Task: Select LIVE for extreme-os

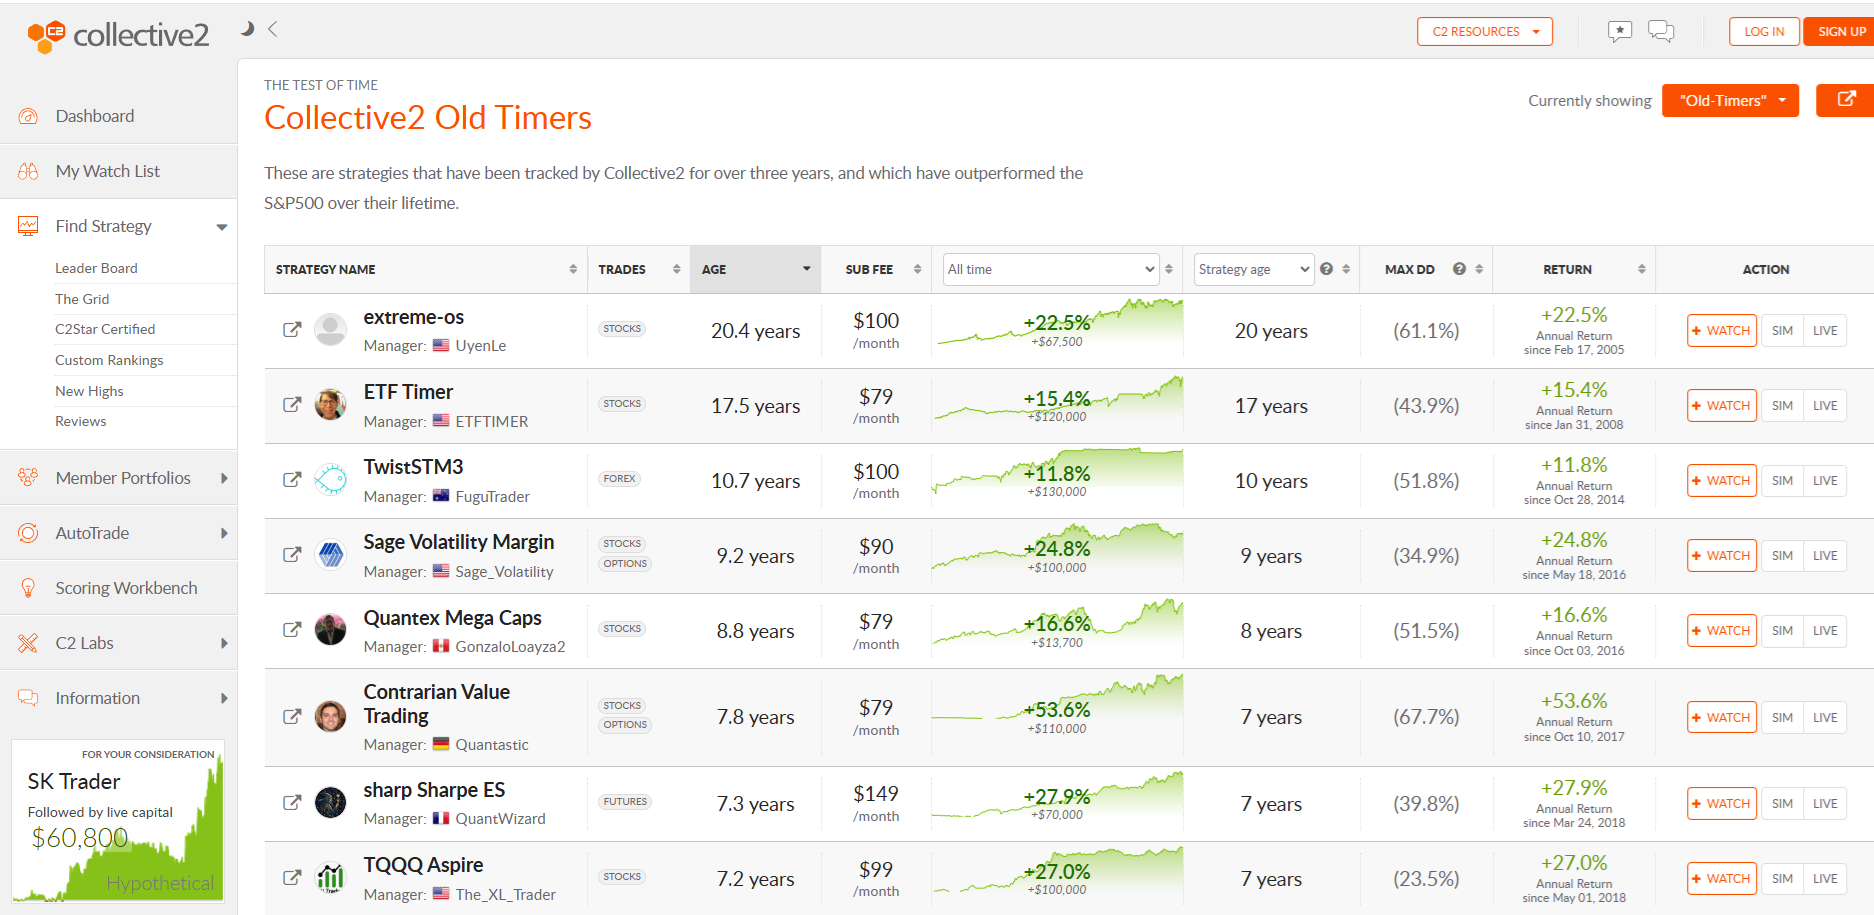Action: pyautogui.click(x=1825, y=330)
